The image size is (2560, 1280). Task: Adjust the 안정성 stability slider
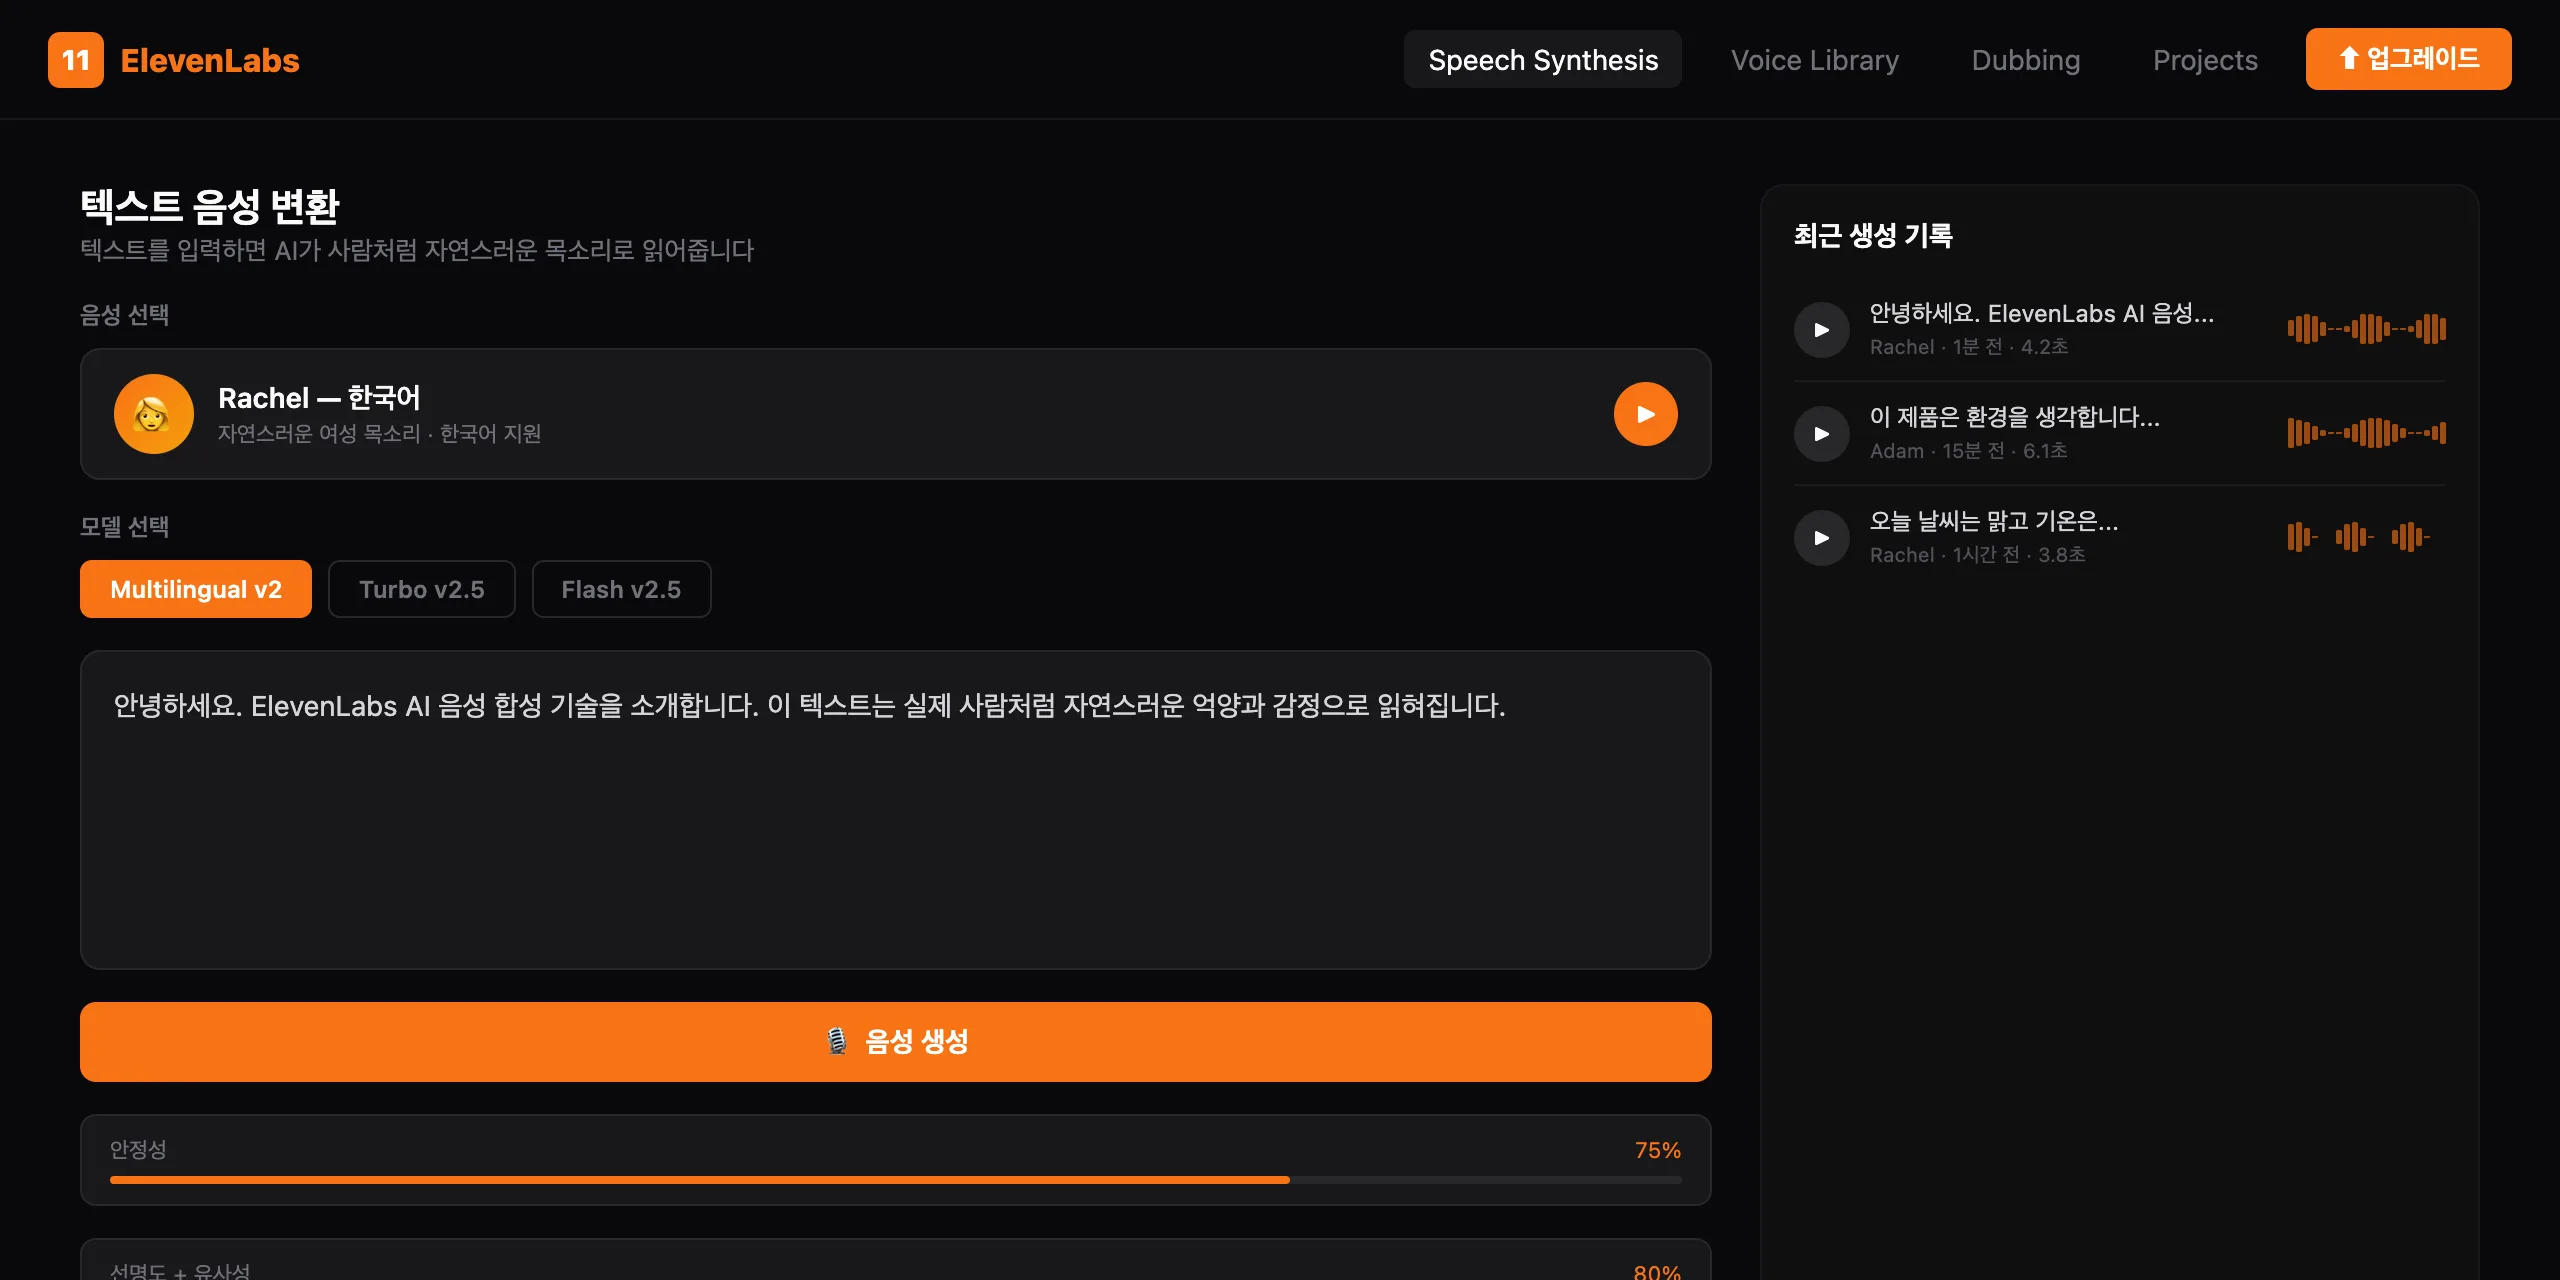[896, 1180]
